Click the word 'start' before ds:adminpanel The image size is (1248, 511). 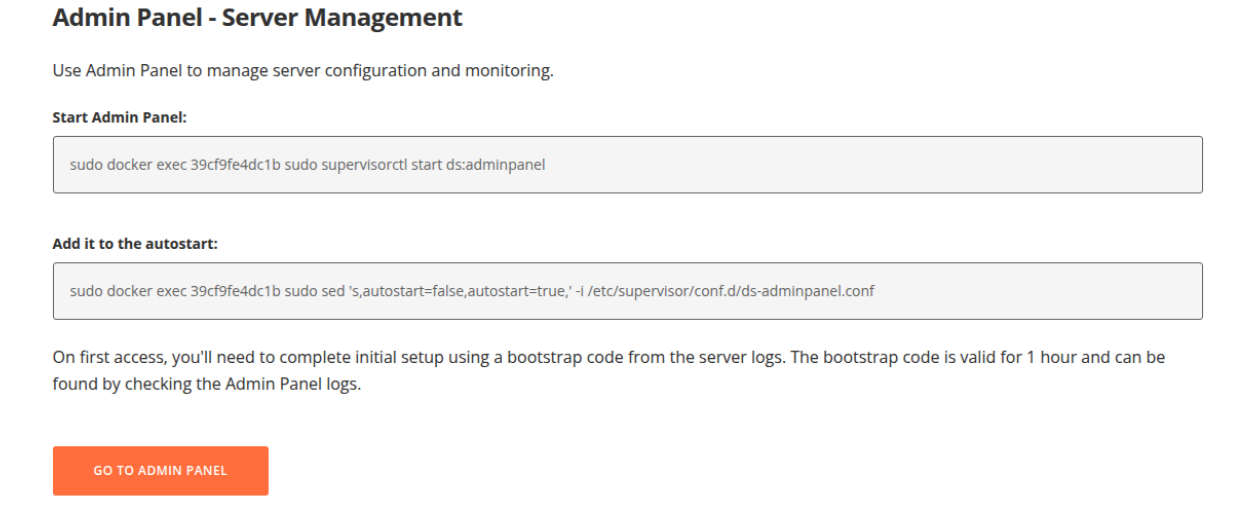coord(427,165)
